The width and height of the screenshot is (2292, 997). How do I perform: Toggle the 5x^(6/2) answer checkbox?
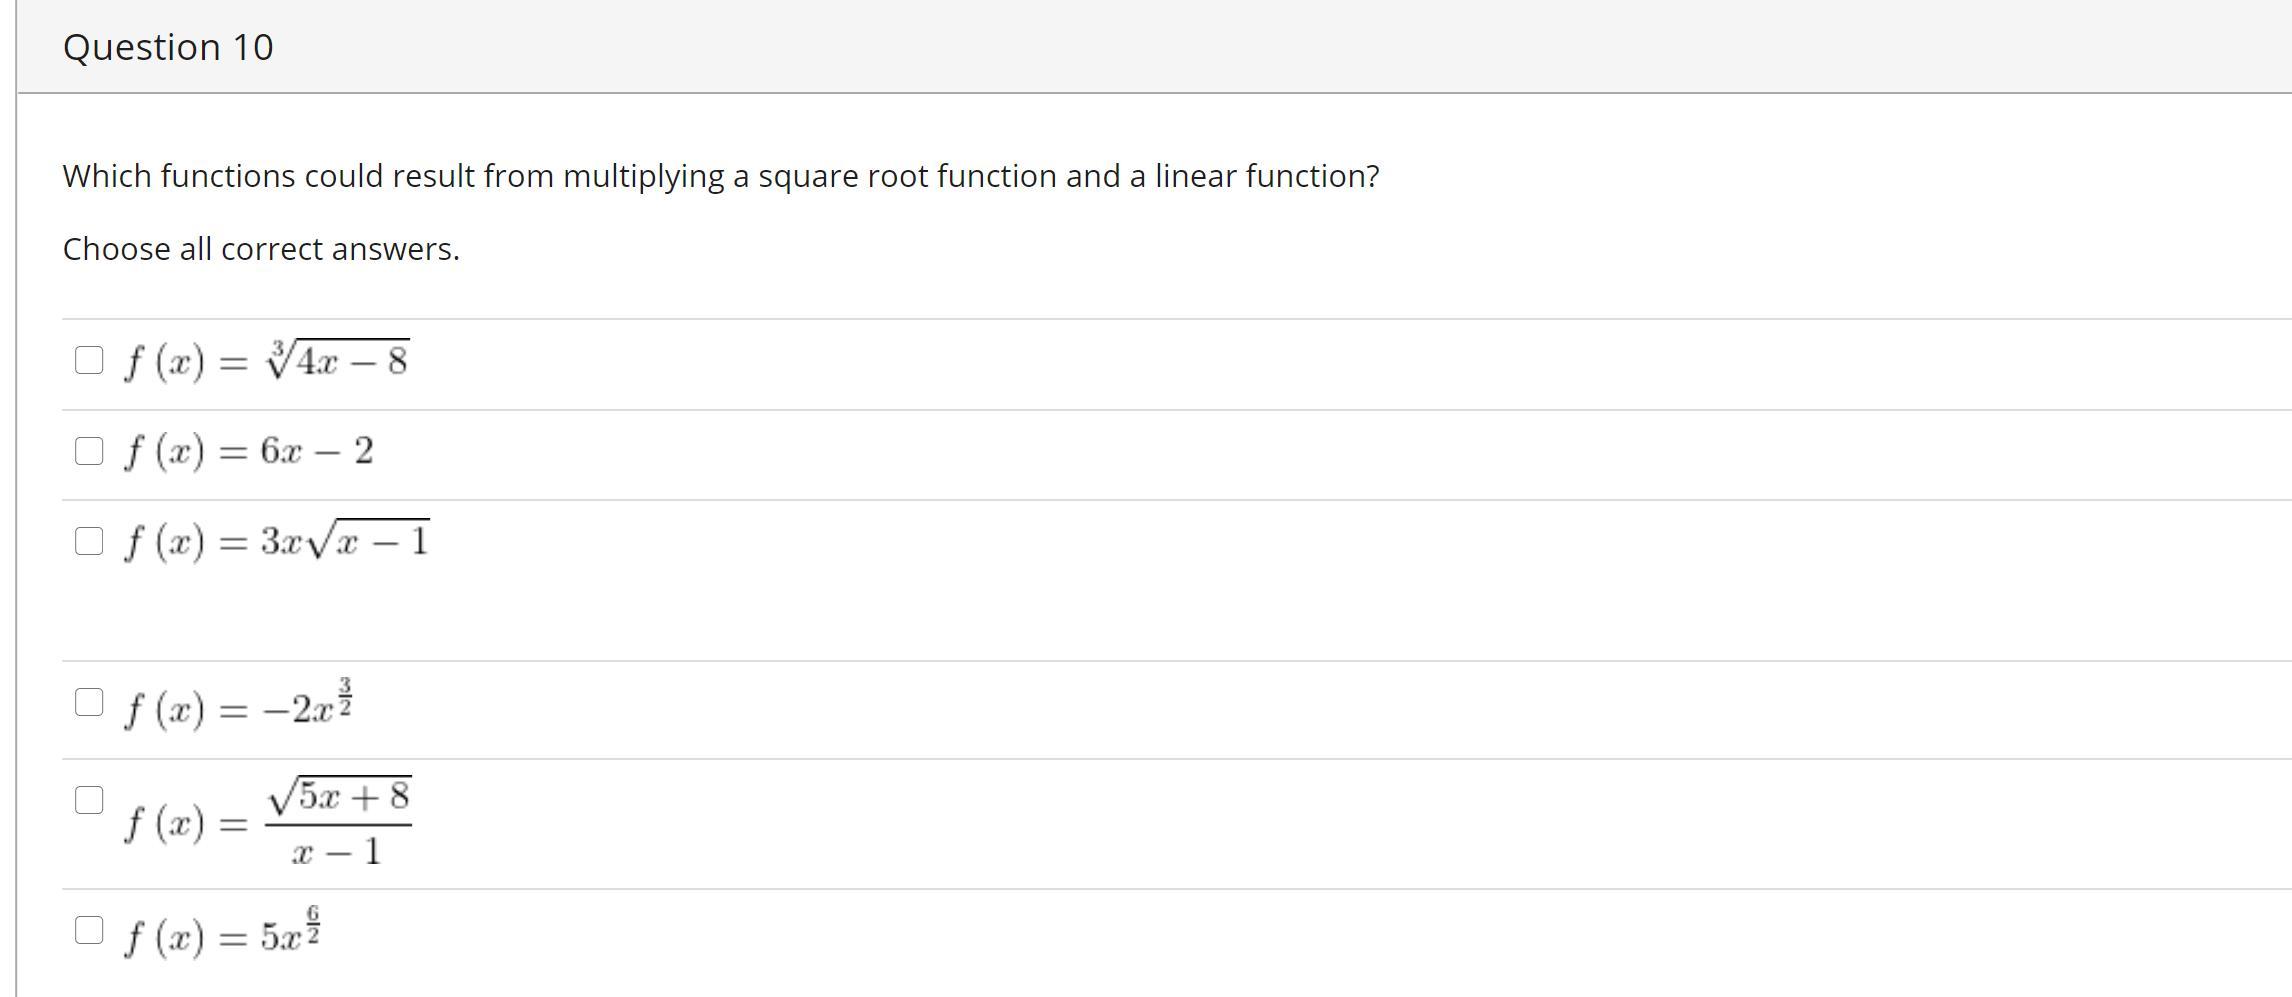(x=89, y=930)
